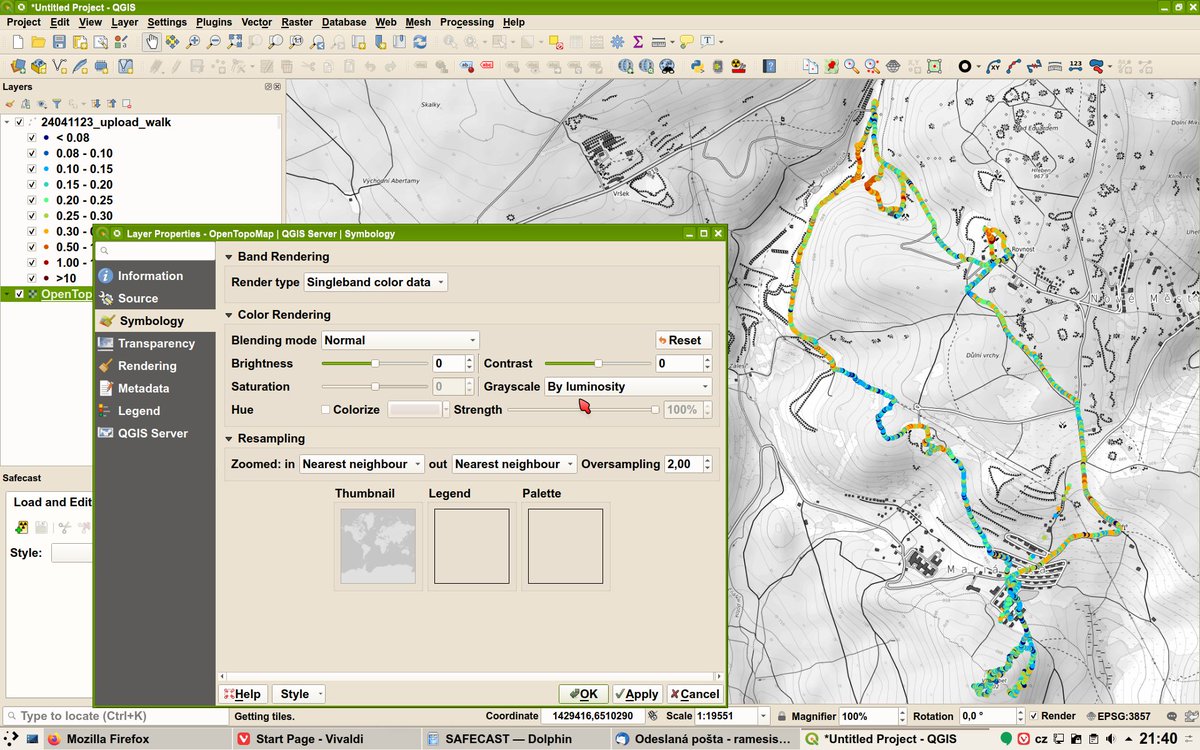
Task: Open the Python Console icon
Action: 696,66
